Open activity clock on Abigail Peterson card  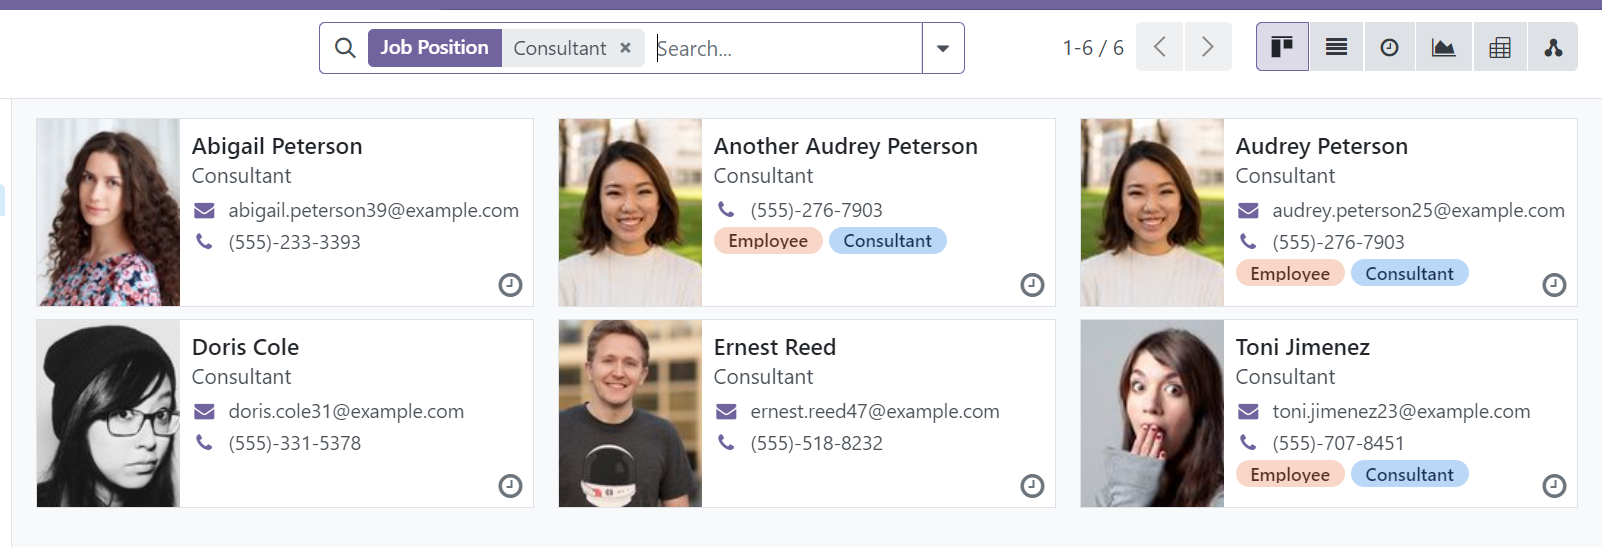(x=510, y=285)
